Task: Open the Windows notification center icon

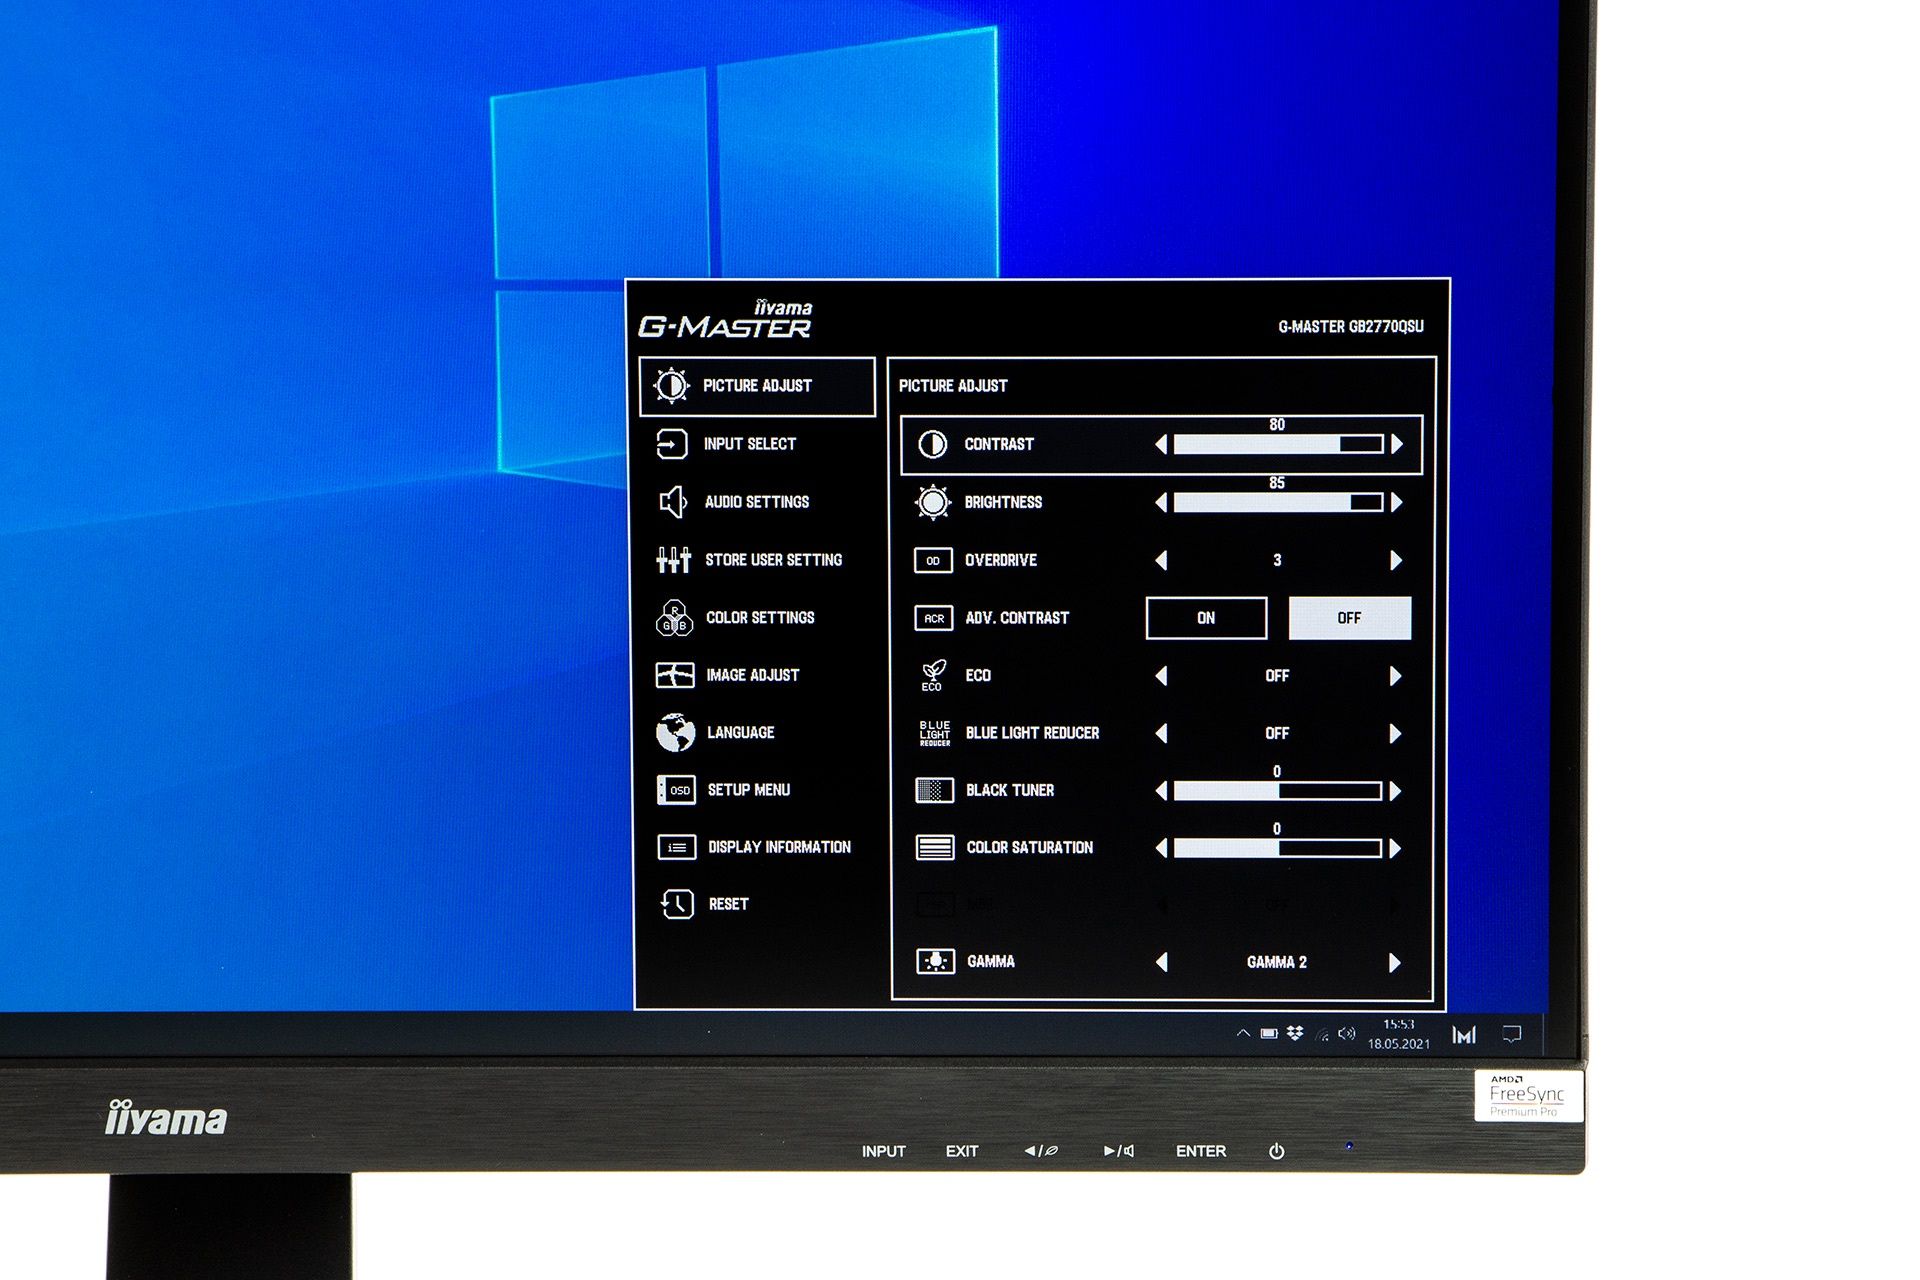Action: pos(1512,1034)
